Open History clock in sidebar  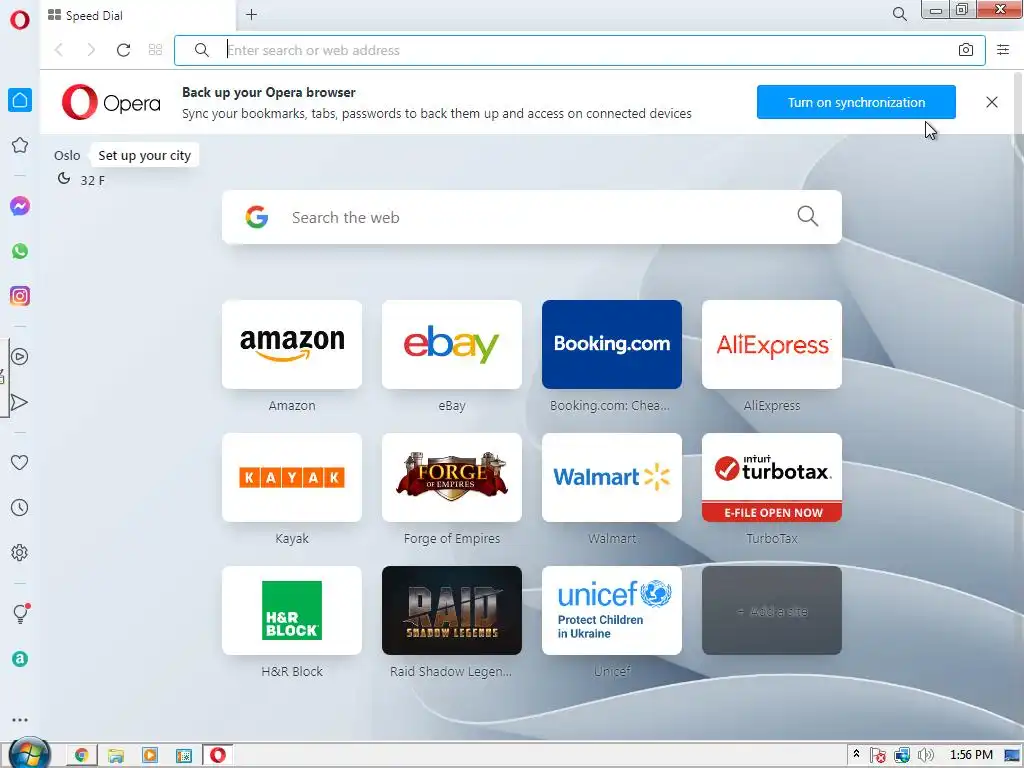point(20,507)
